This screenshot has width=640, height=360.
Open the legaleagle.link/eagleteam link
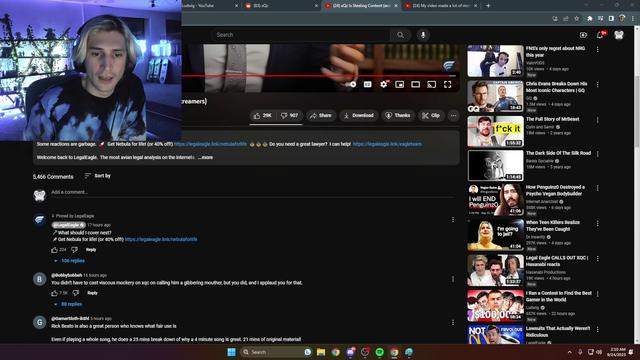(387, 144)
